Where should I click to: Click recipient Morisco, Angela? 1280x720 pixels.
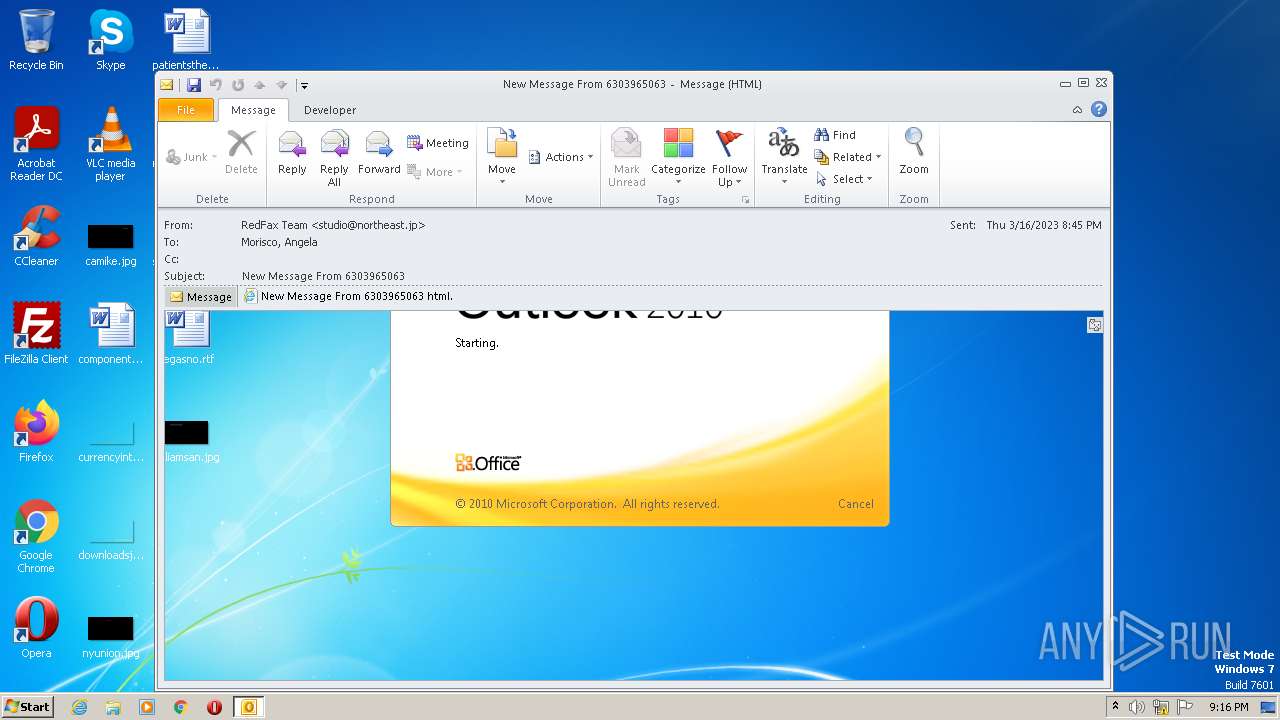(x=279, y=242)
